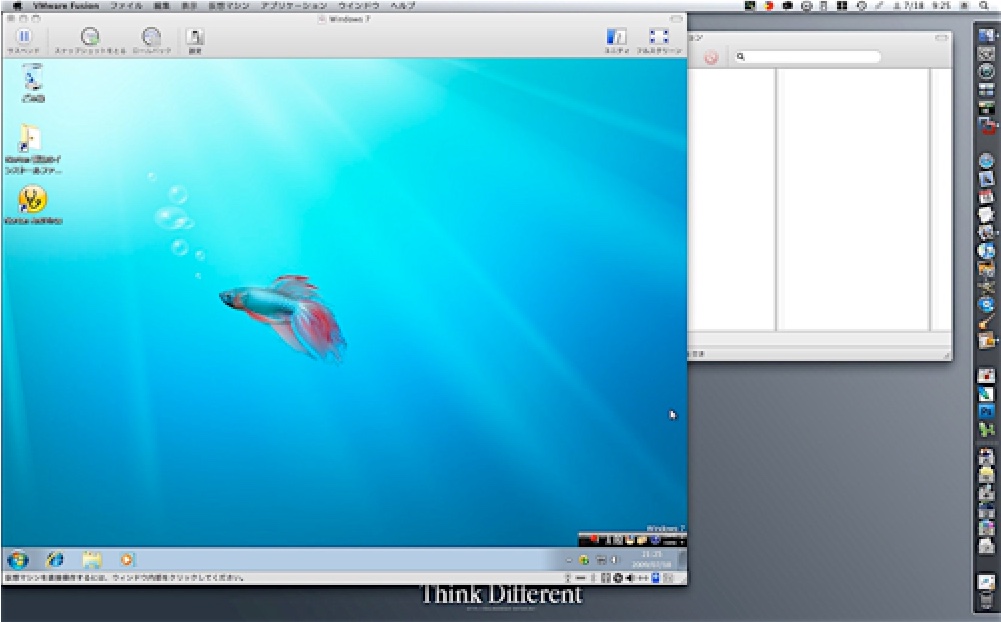Open the Apple menu
This screenshot has height=622, width=1001.
(17, 6)
